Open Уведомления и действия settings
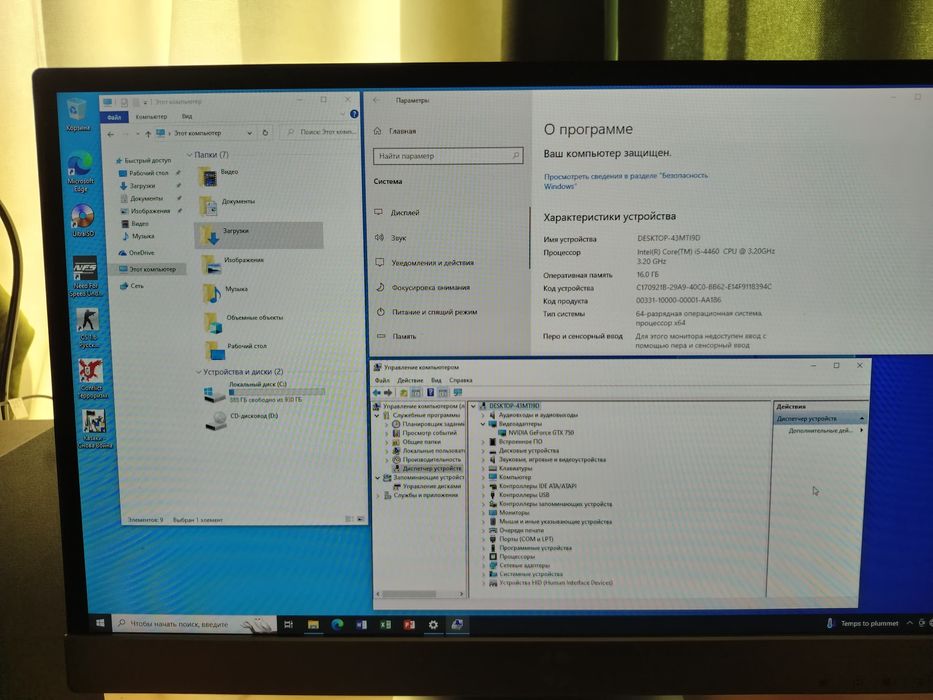The width and height of the screenshot is (933, 700). click(x=424, y=262)
